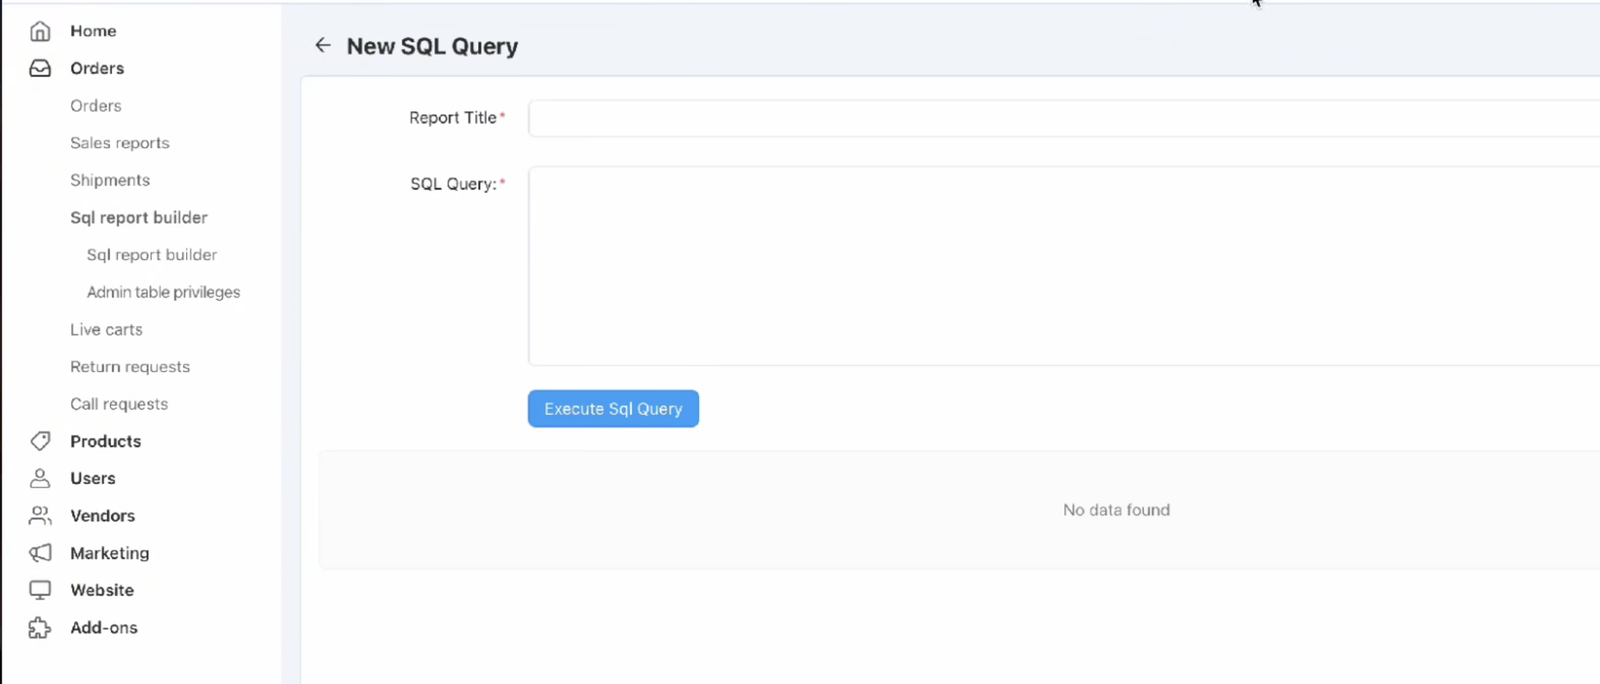Open Admin table privileges
This screenshot has height=684, width=1600.
click(x=164, y=292)
